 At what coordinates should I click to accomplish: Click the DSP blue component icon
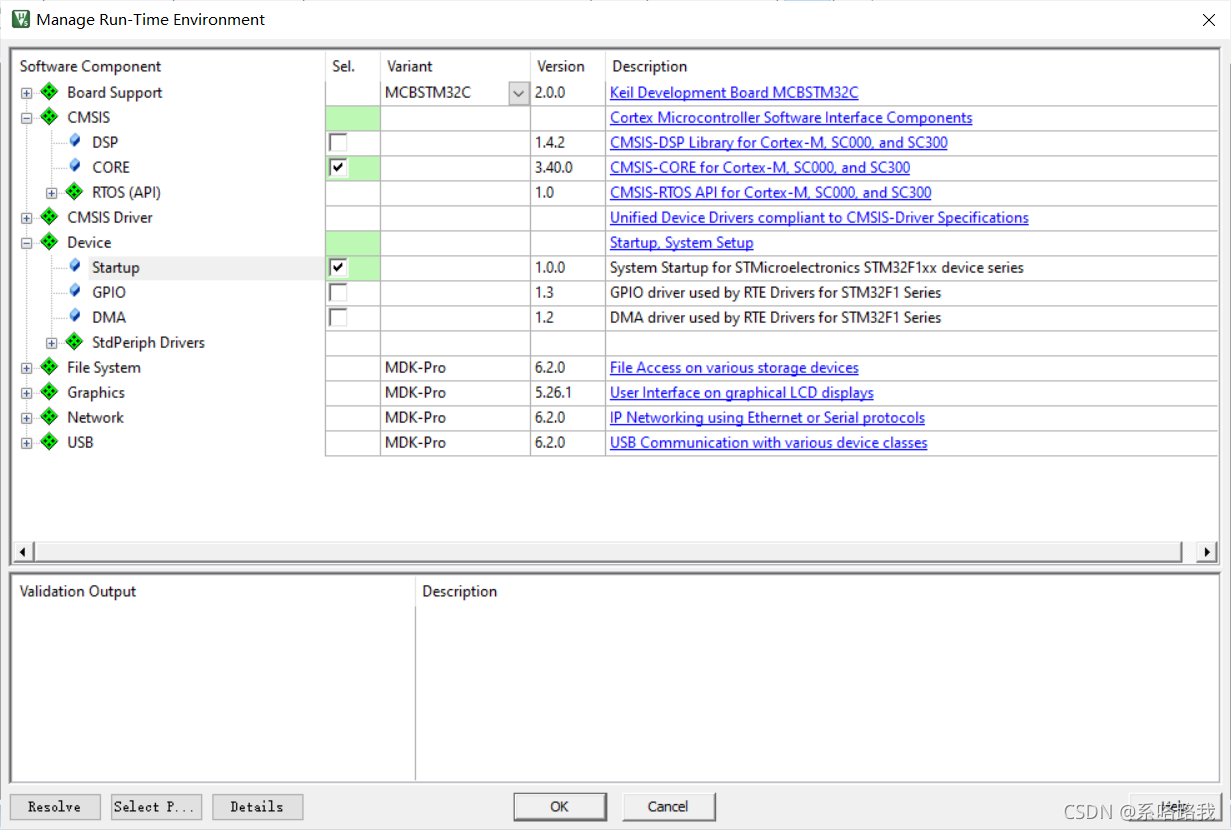tap(75, 141)
